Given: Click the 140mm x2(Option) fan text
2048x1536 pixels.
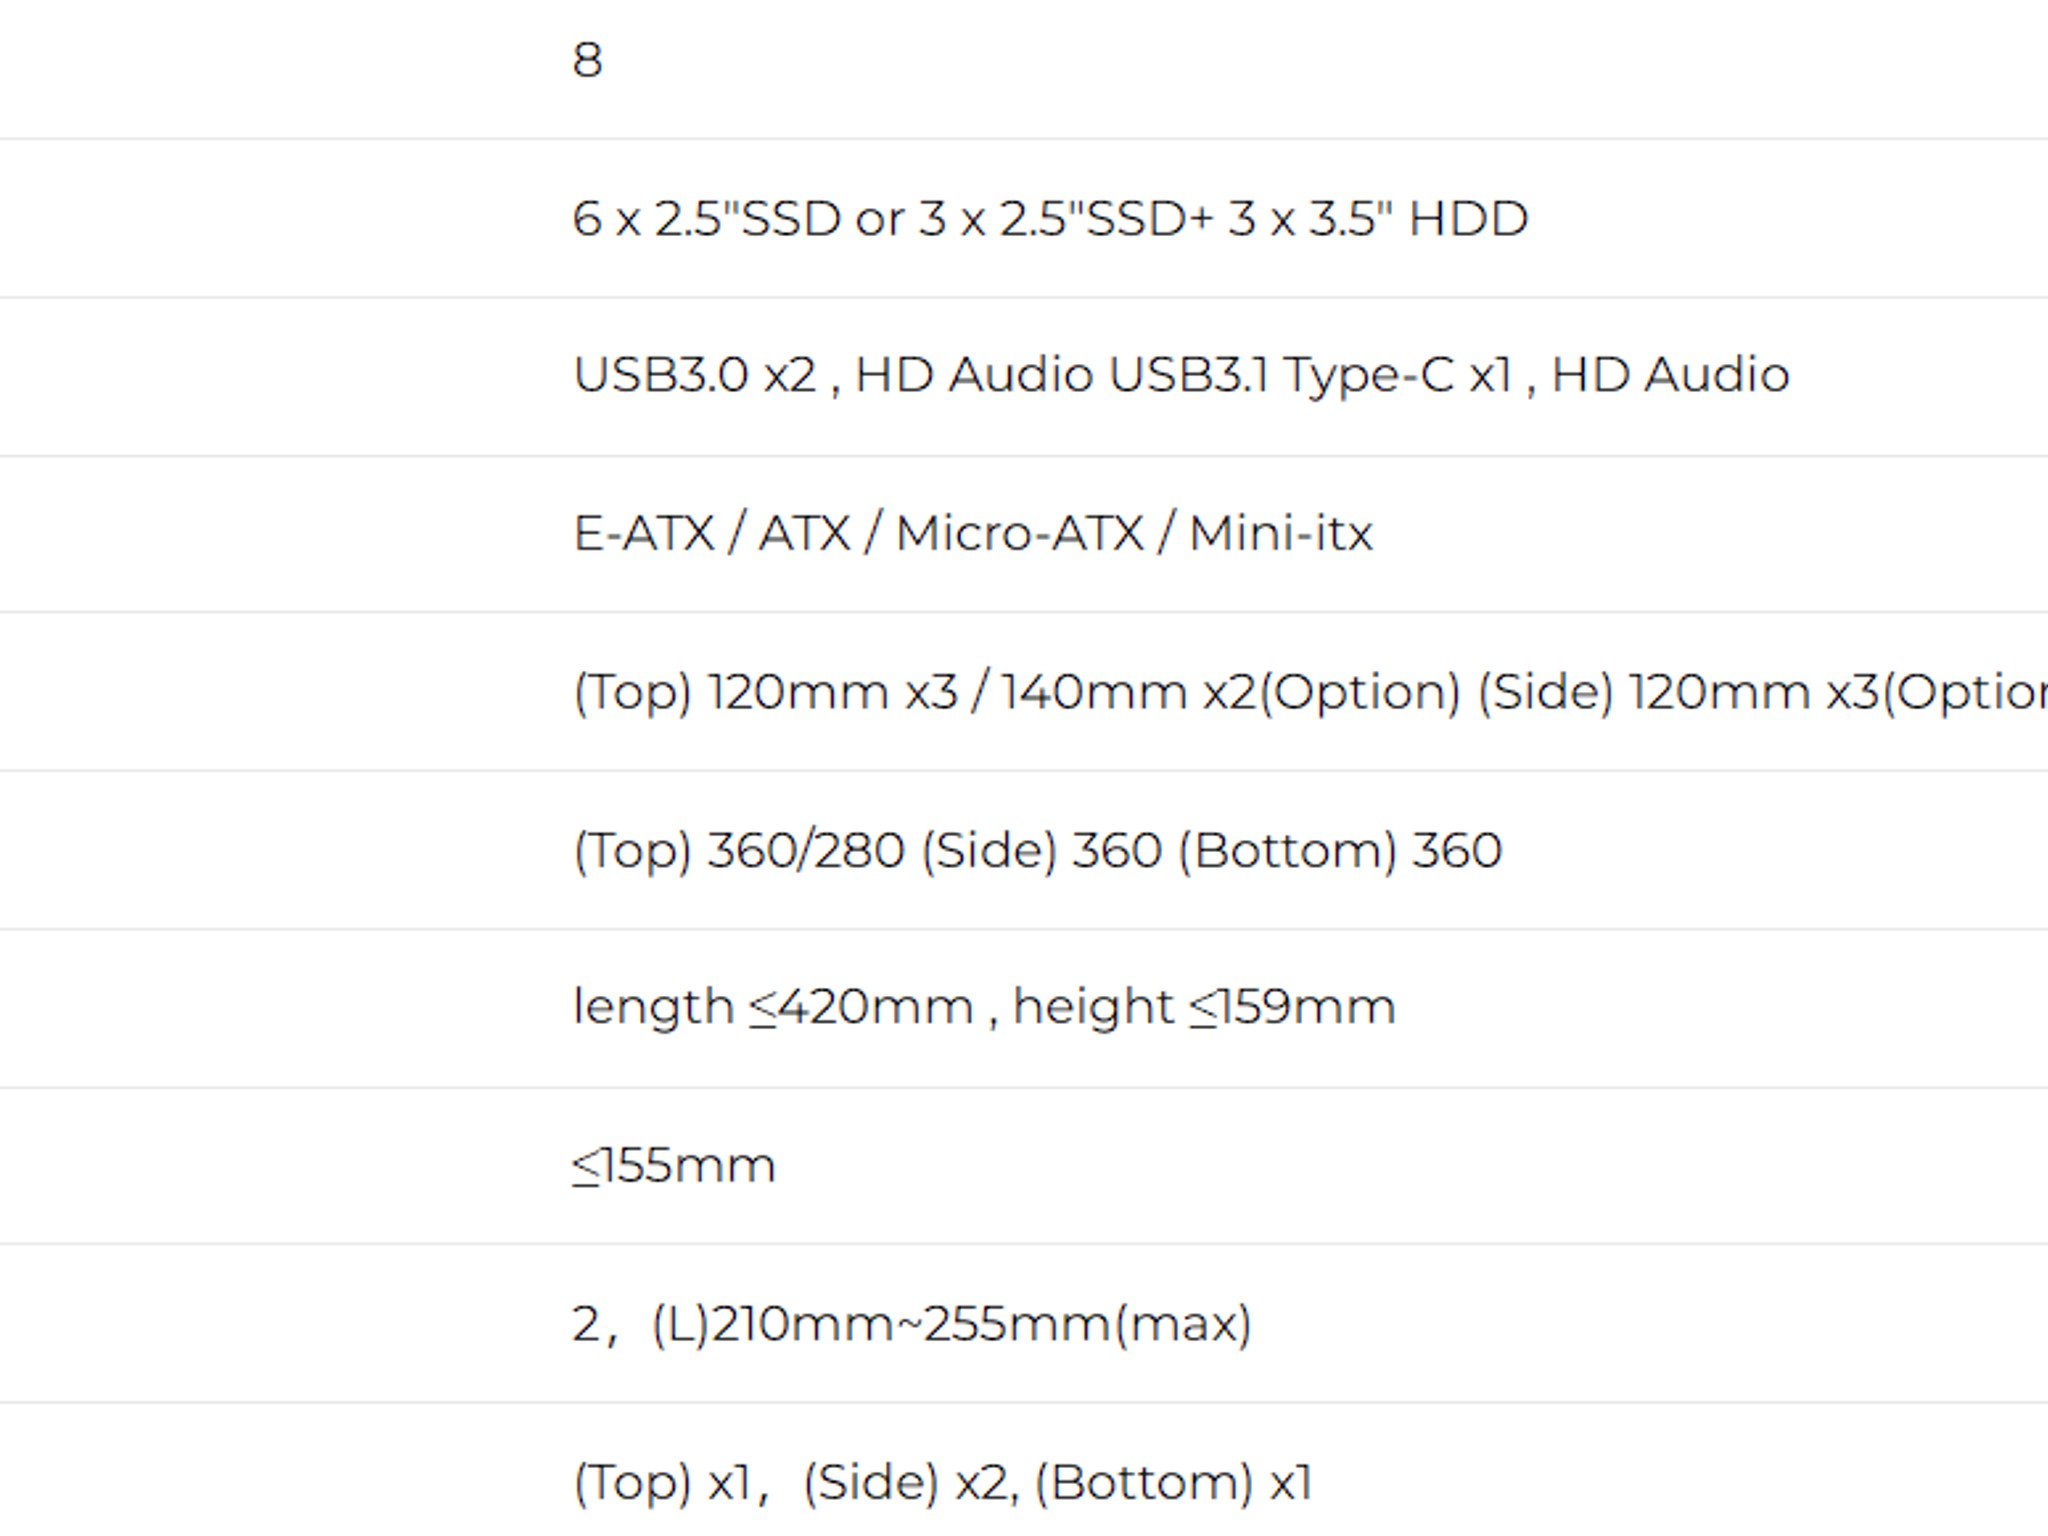Looking at the screenshot, I should [x=1230, y=692].
